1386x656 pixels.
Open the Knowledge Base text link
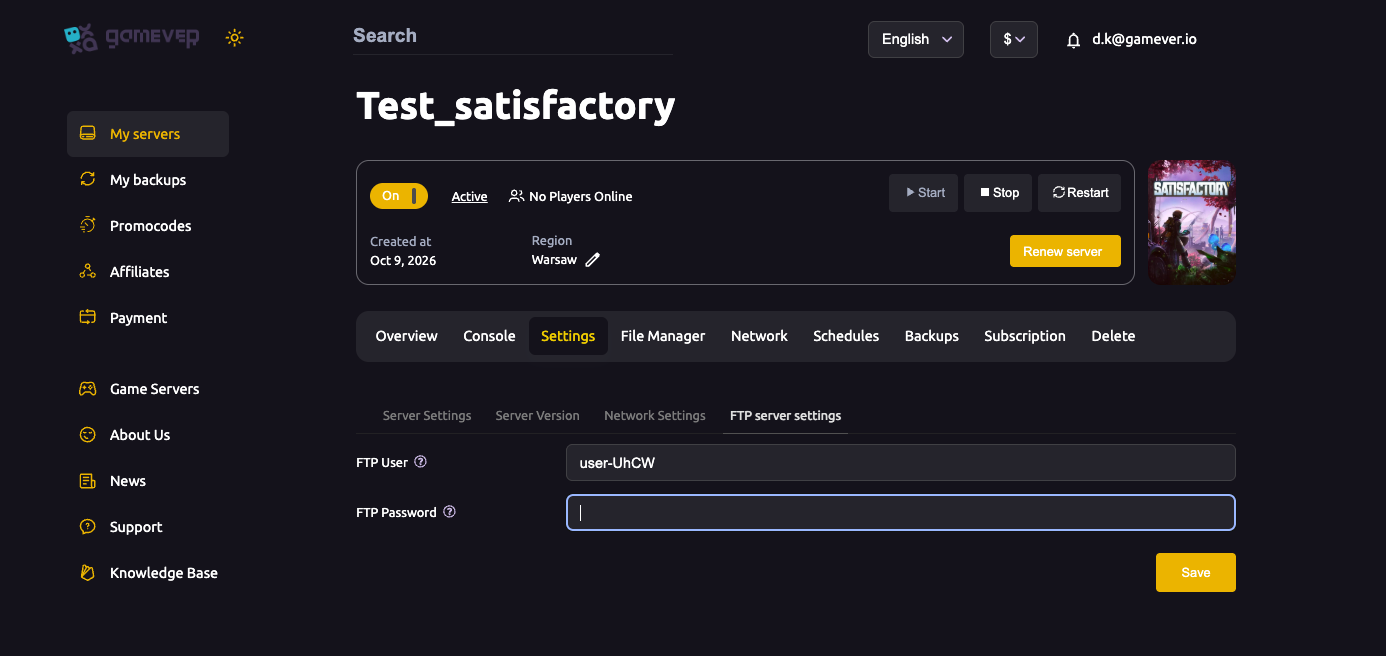[x=164, y=573]
